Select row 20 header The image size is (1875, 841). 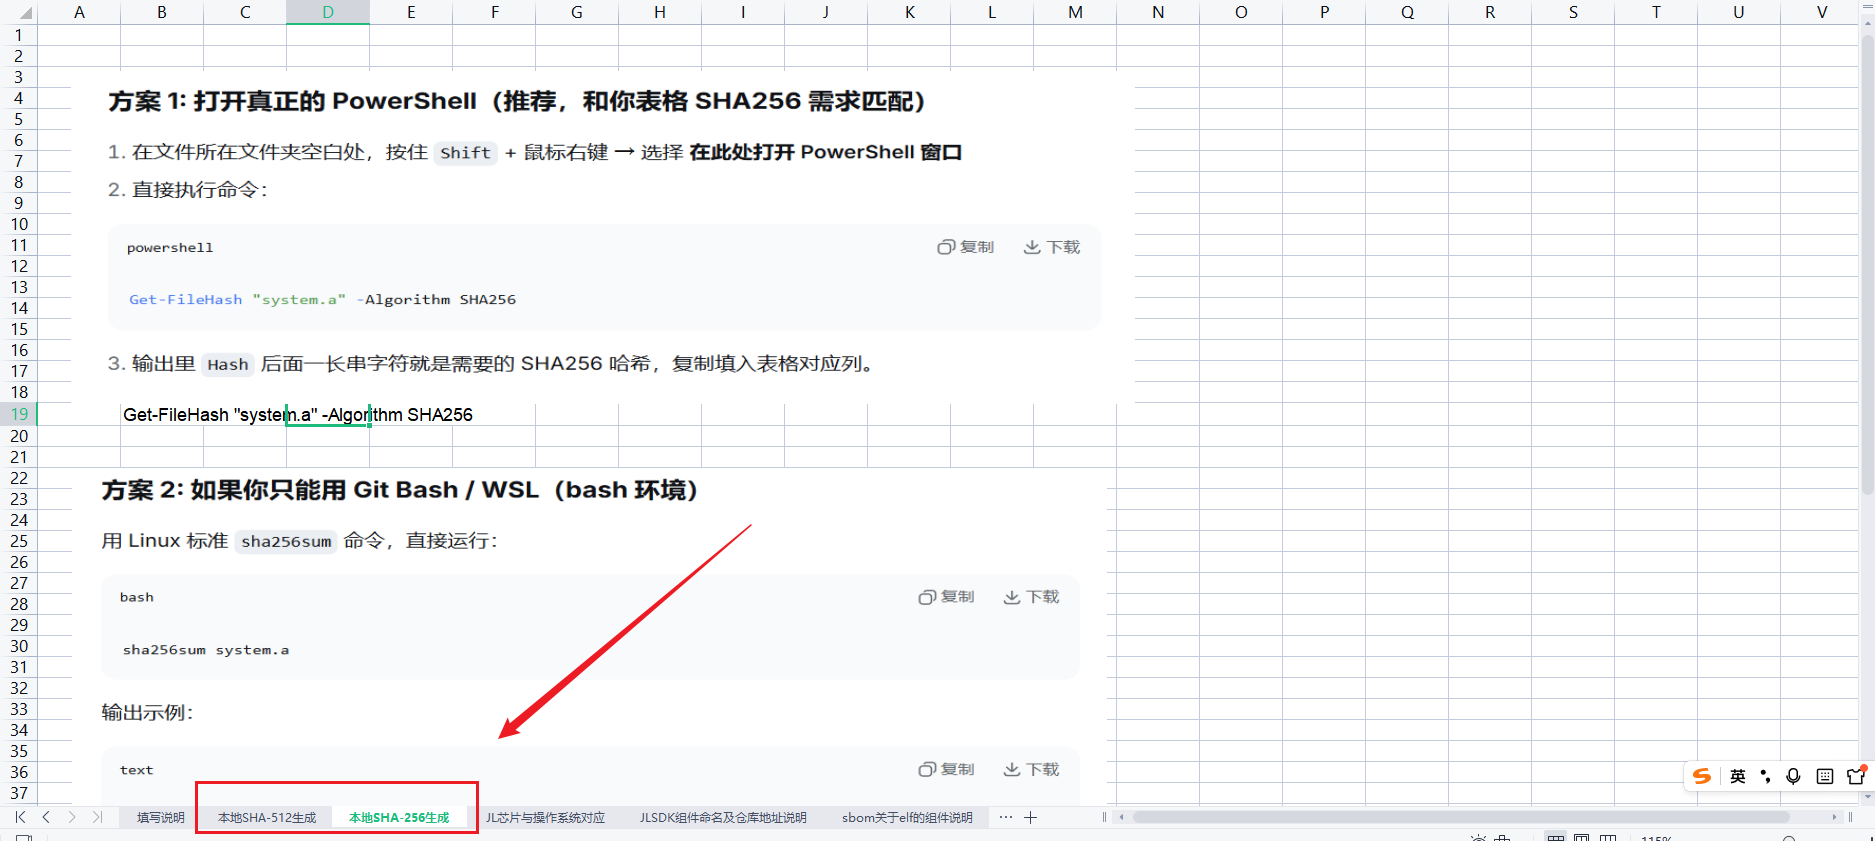click(19, 436)
